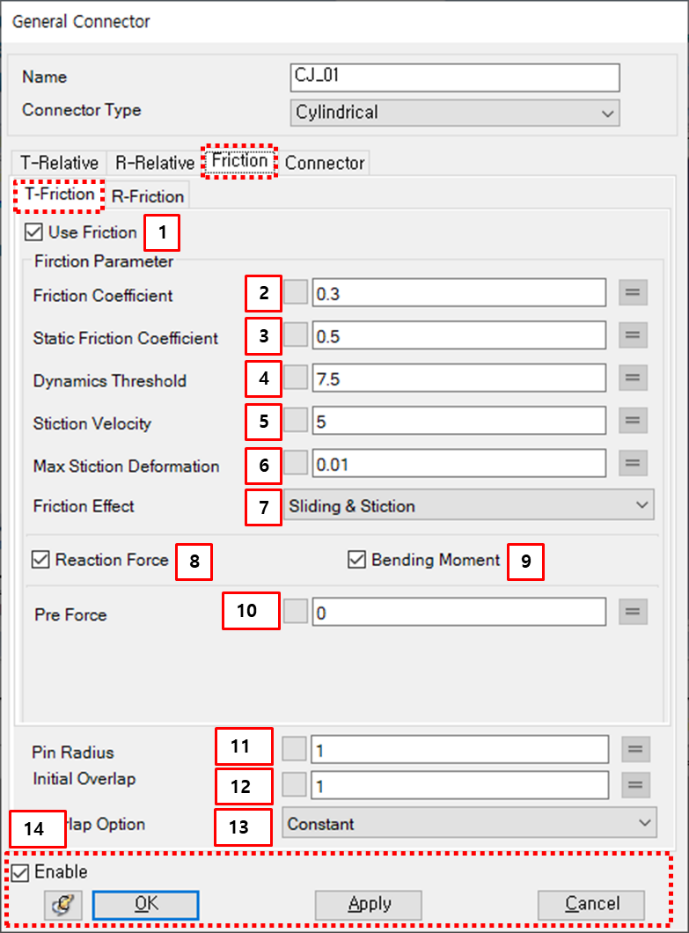
Task: Open the expression editor for Static Friction Coefficient
Action: pos(634,335)
